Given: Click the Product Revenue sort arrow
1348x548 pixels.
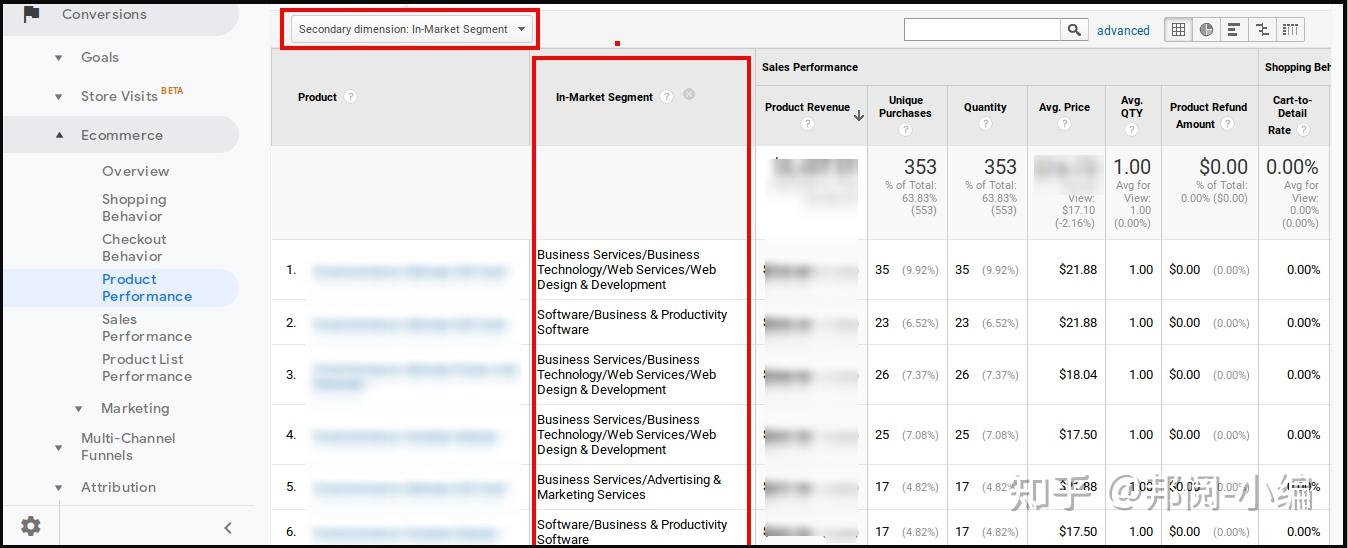Looking at the screenshot, I should point(858,116).
